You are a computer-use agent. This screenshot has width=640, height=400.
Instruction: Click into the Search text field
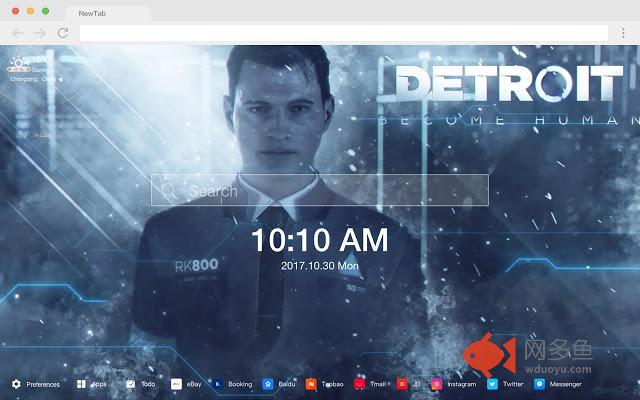(x=320, y=190)
